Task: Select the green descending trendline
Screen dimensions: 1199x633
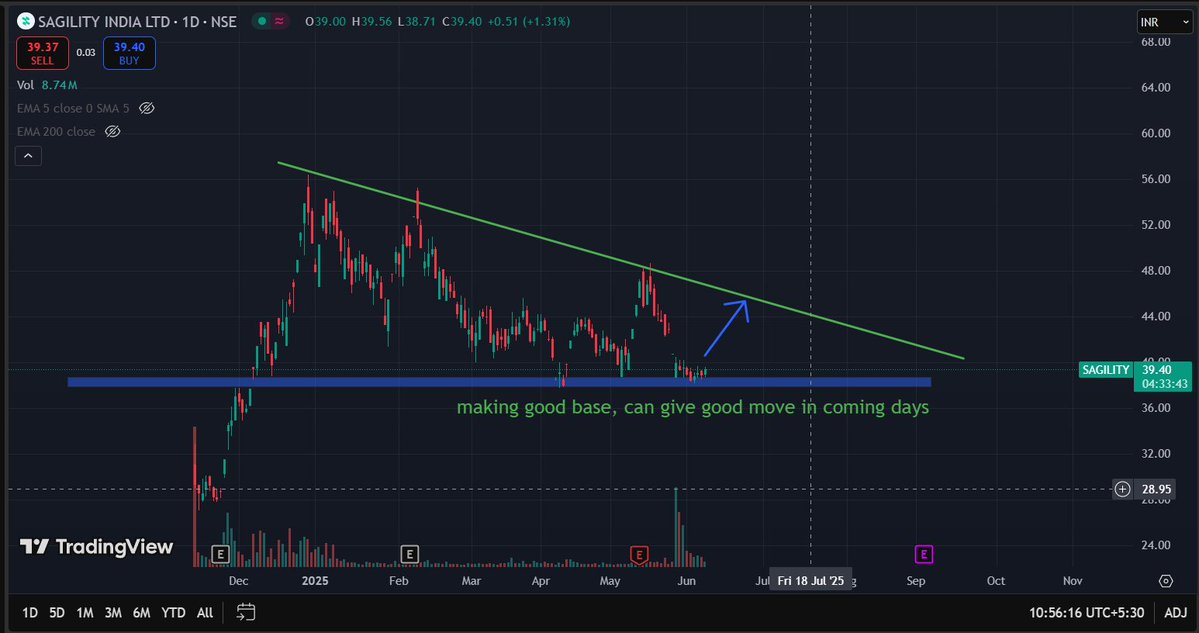Action: 619,260
